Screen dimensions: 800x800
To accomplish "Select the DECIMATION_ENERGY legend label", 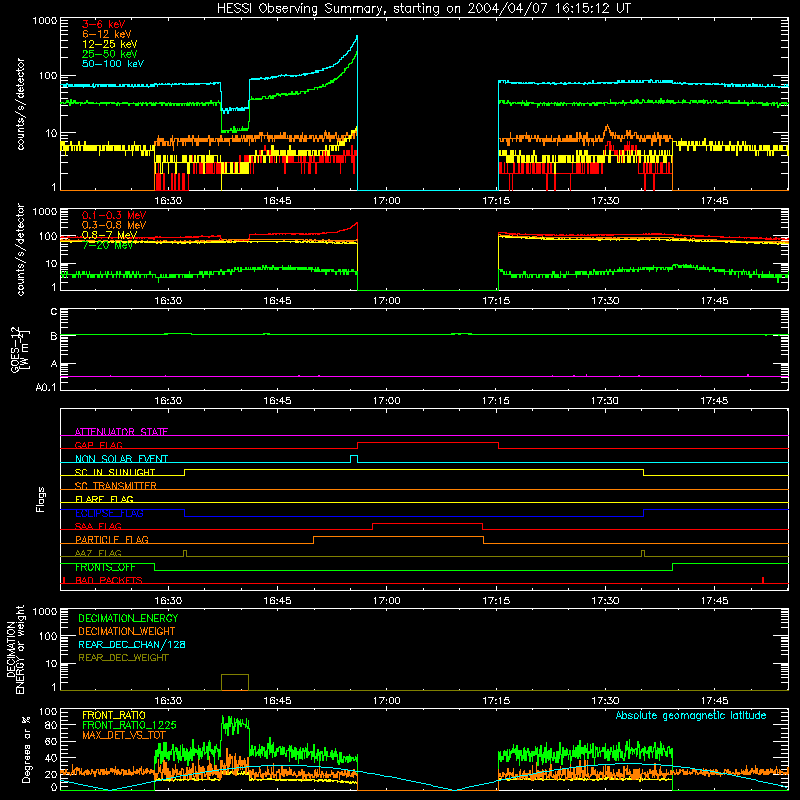I will tap(128, 618).
